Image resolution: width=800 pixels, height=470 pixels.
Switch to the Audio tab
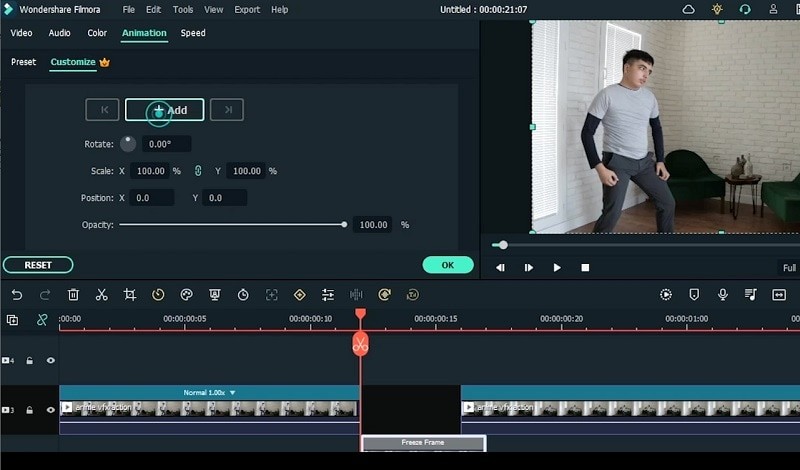pos(59,33)
